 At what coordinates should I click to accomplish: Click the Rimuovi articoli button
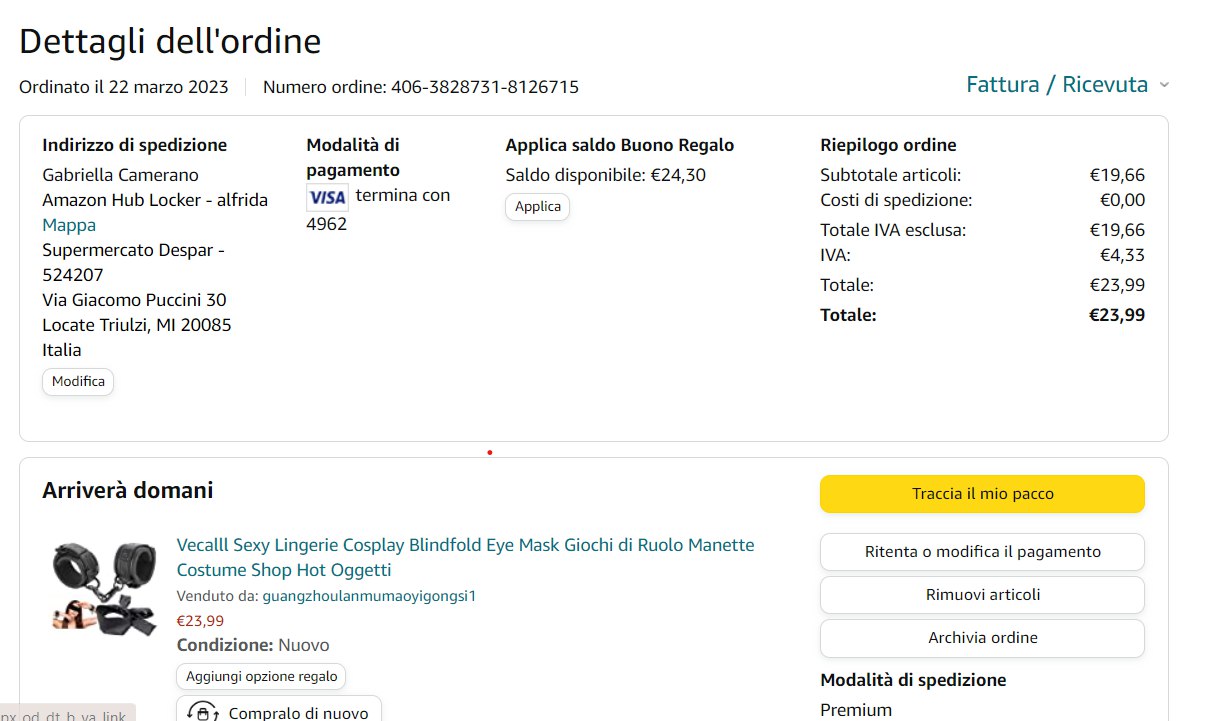point(982,595)
